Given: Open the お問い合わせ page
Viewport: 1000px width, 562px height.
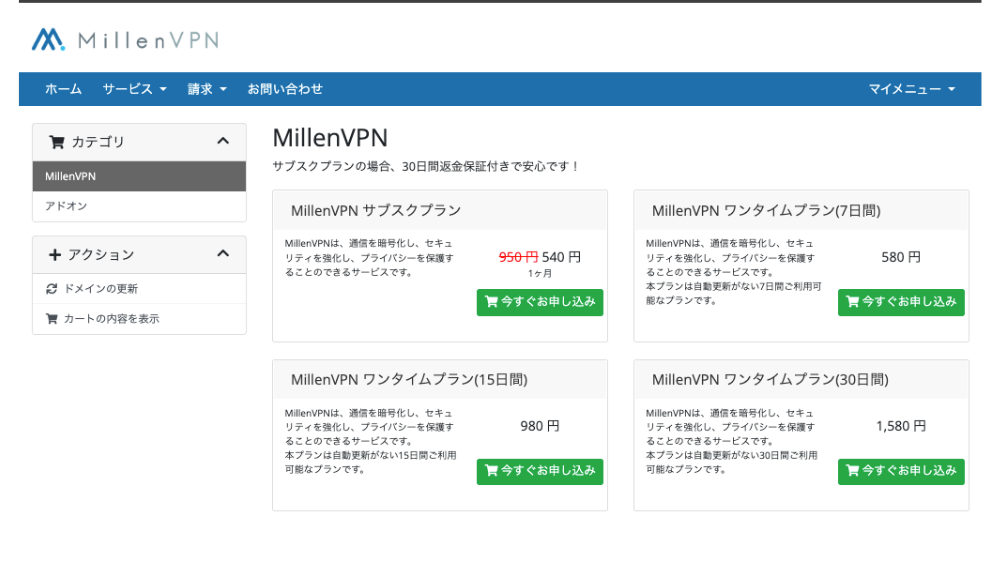Looking at the screenshot, I should click(x=285, y=89).
